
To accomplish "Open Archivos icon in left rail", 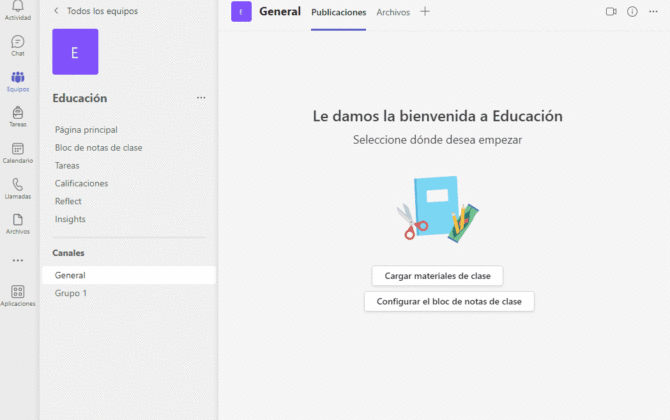I will click(x=18, y=220).
